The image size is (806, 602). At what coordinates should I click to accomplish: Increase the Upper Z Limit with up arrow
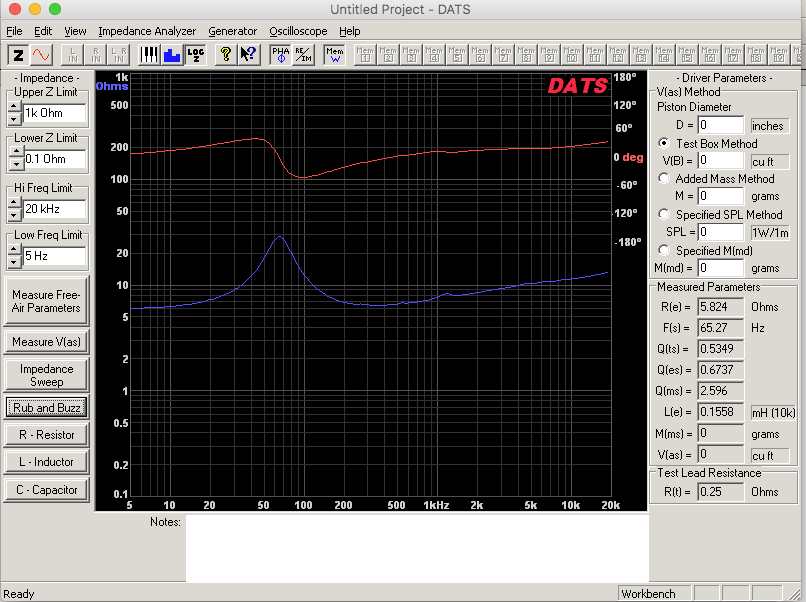[x=14, y=107]
